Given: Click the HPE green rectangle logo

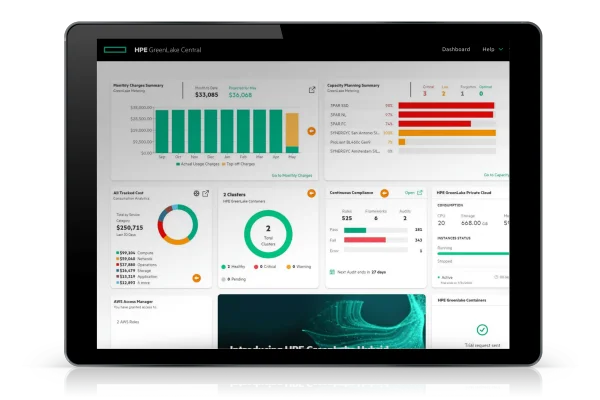Looking at the screenshot, I should 115,50.
